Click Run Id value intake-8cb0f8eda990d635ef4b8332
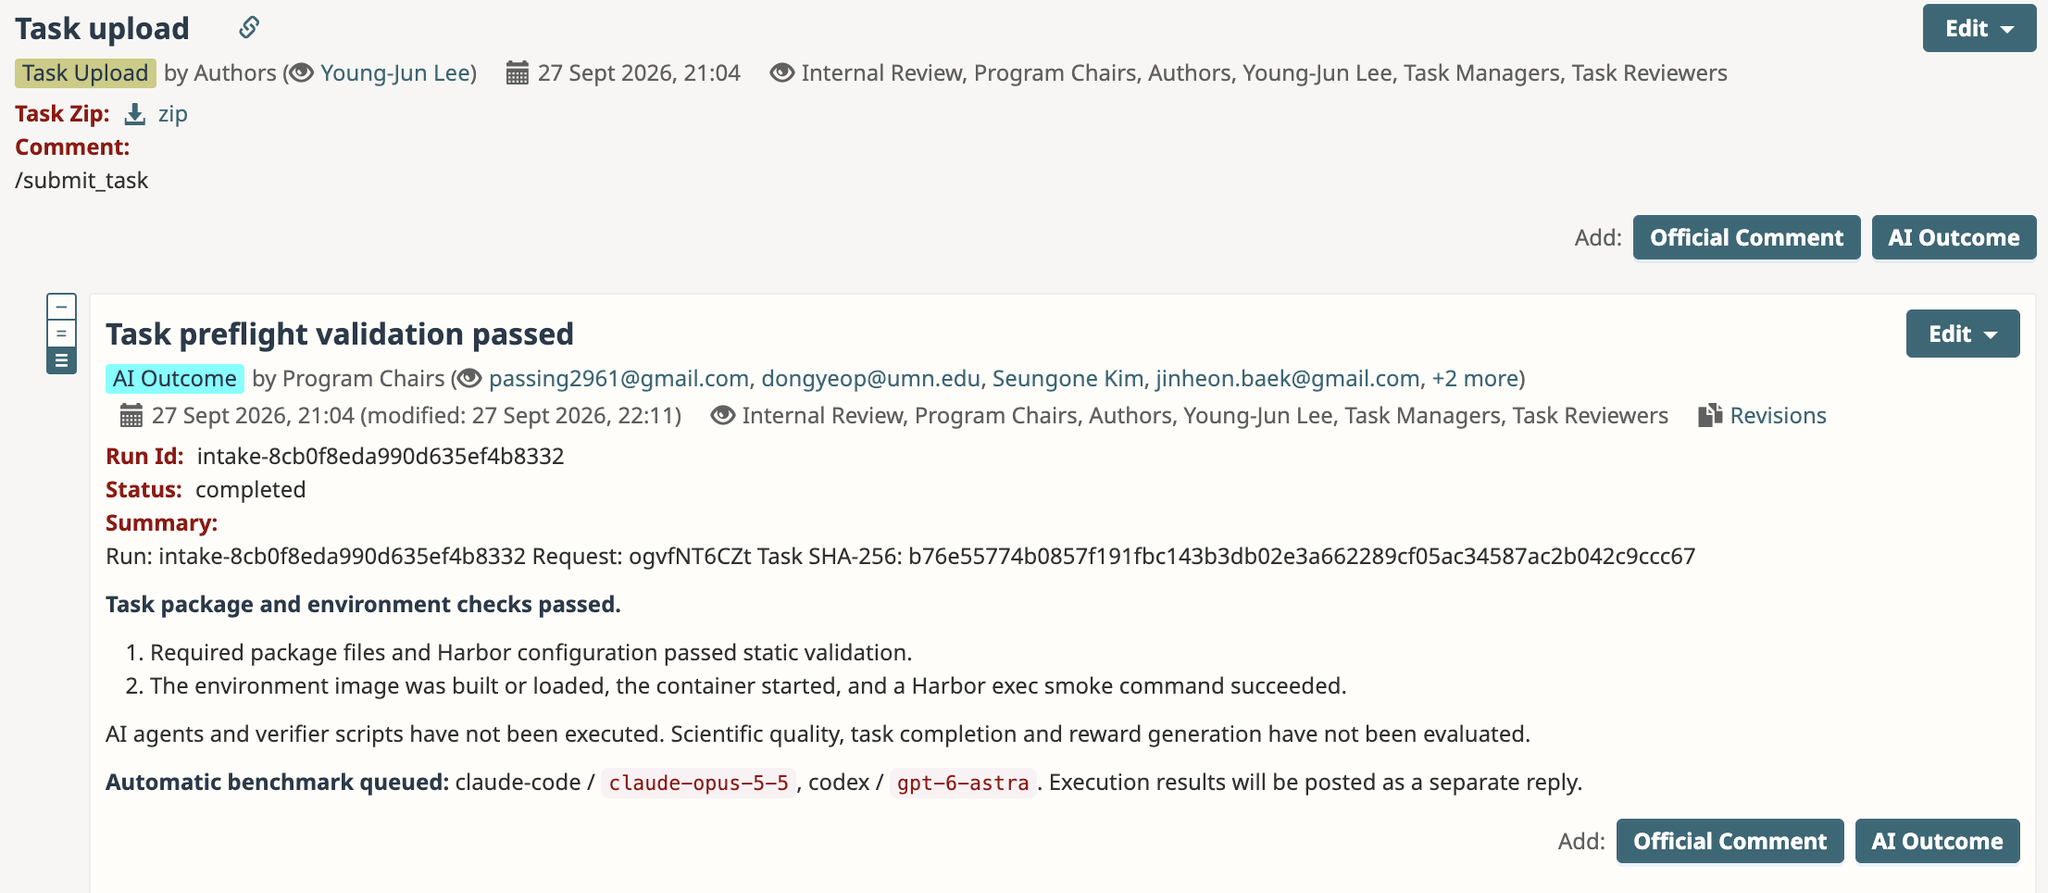The width and height of the screenshot is (2048, 893). point(380,457)
